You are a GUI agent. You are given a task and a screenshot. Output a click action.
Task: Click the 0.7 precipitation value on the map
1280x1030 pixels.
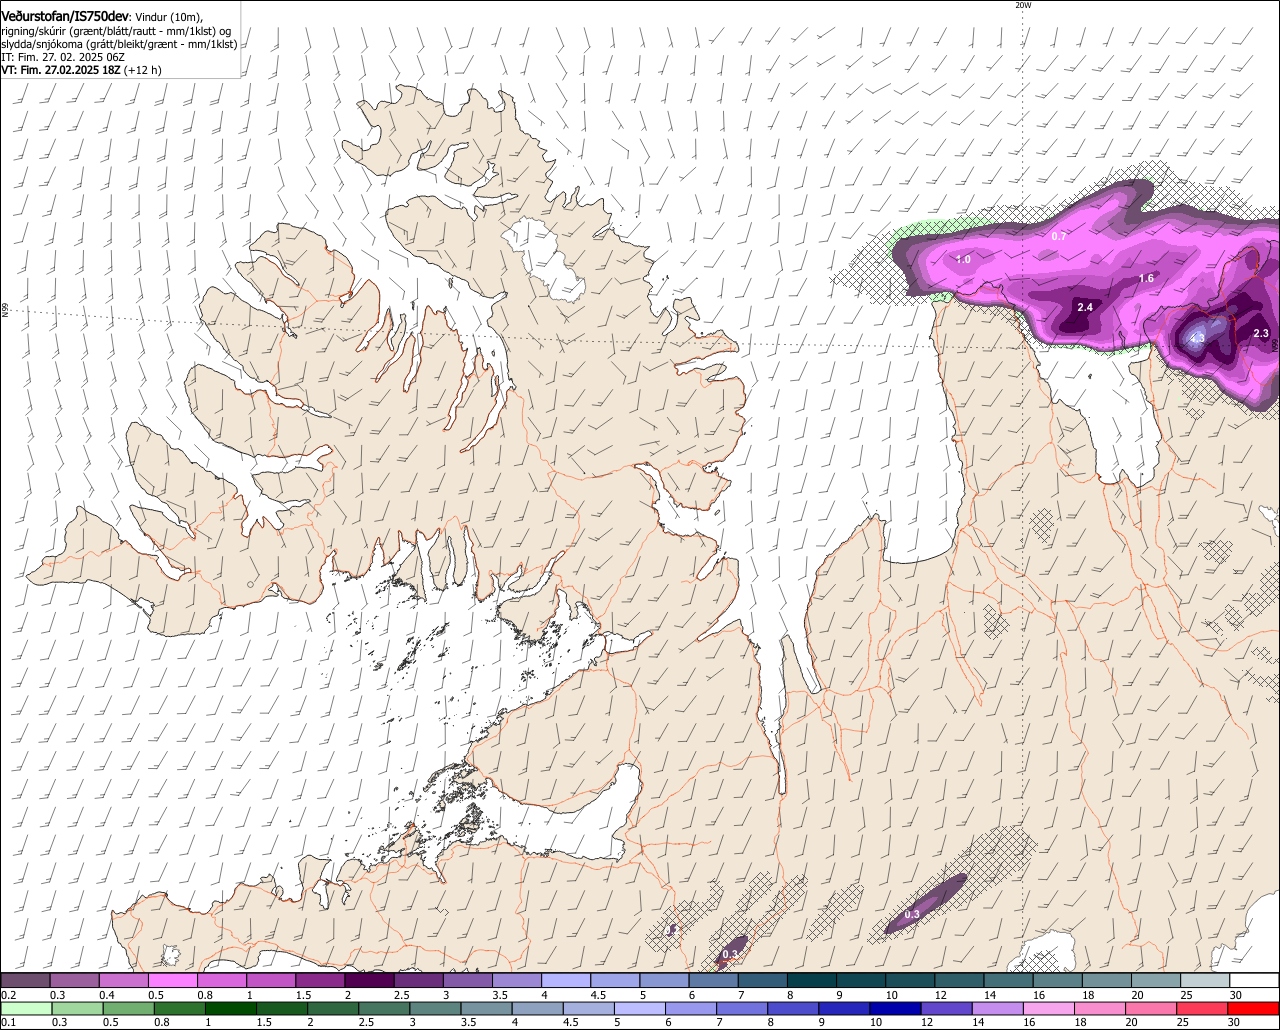click(1059, 236)
